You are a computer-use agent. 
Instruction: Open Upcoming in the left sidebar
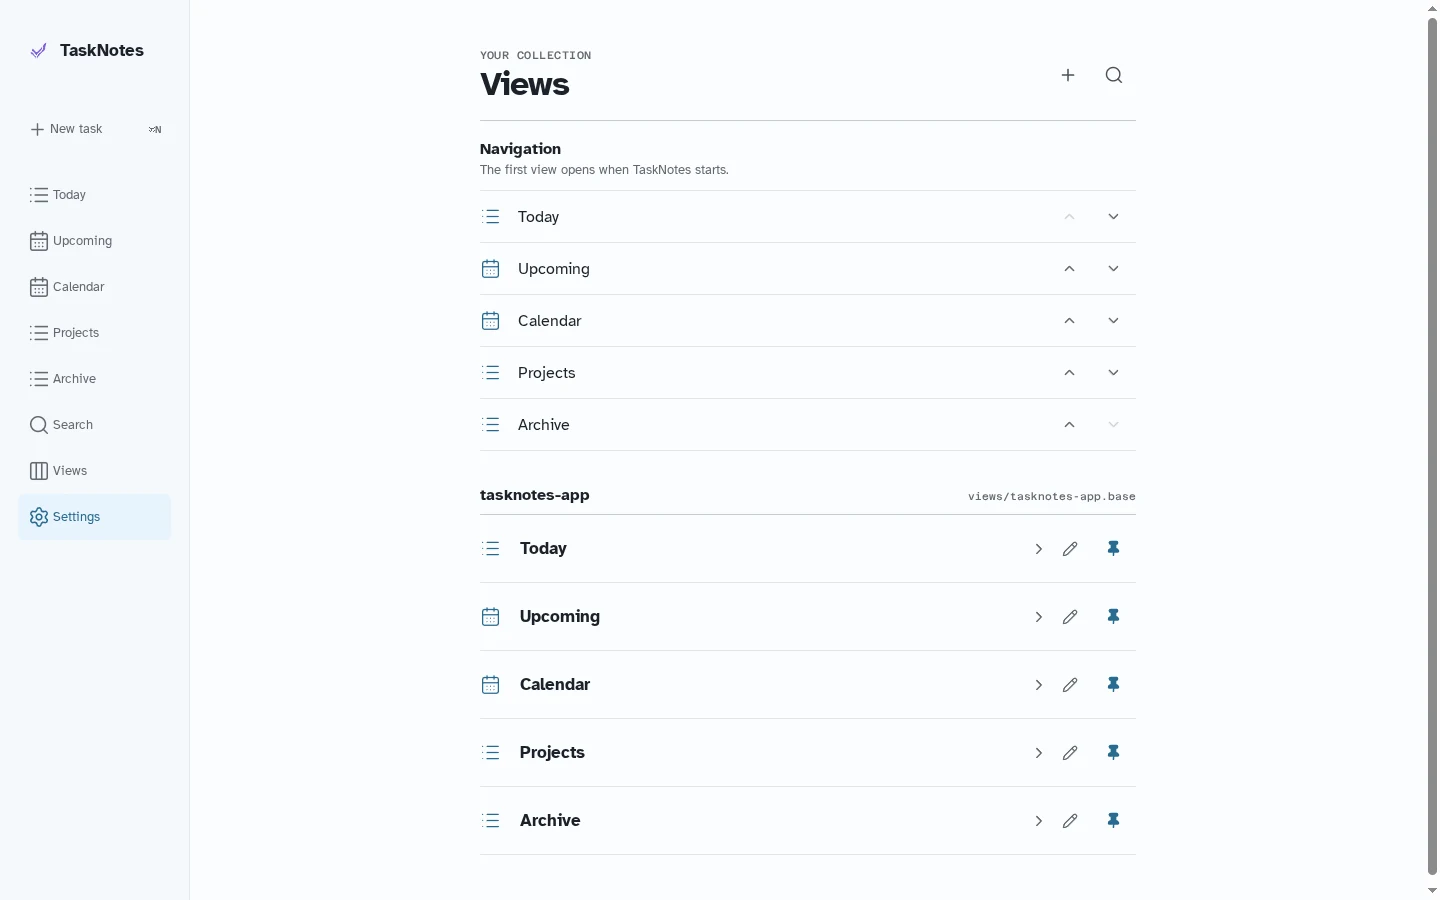[x=94, y=241]
